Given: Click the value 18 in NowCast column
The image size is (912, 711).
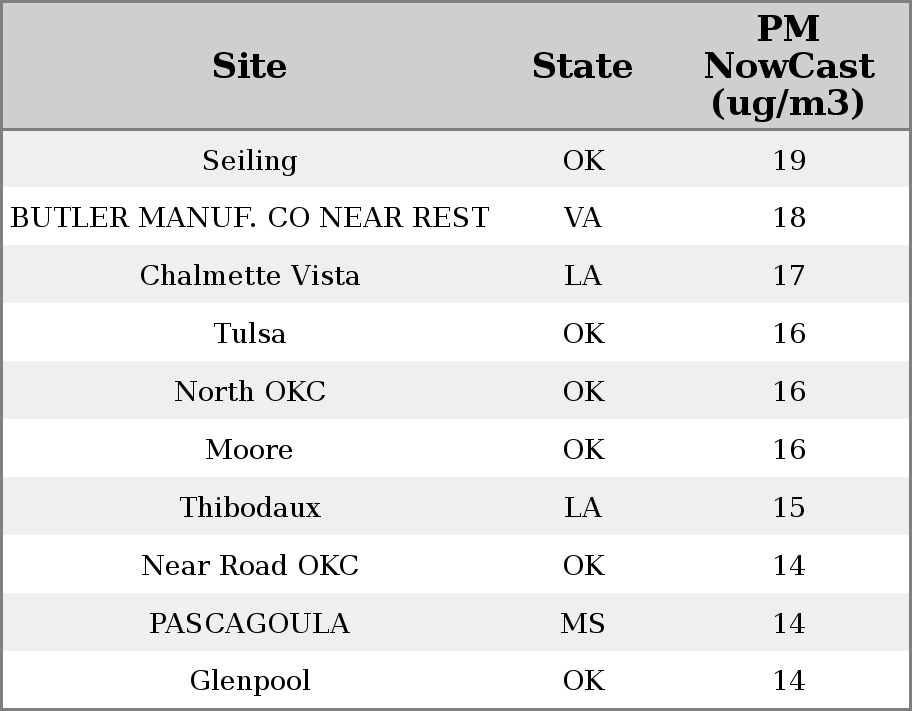Looking at the screenshot, I should 789,218.
